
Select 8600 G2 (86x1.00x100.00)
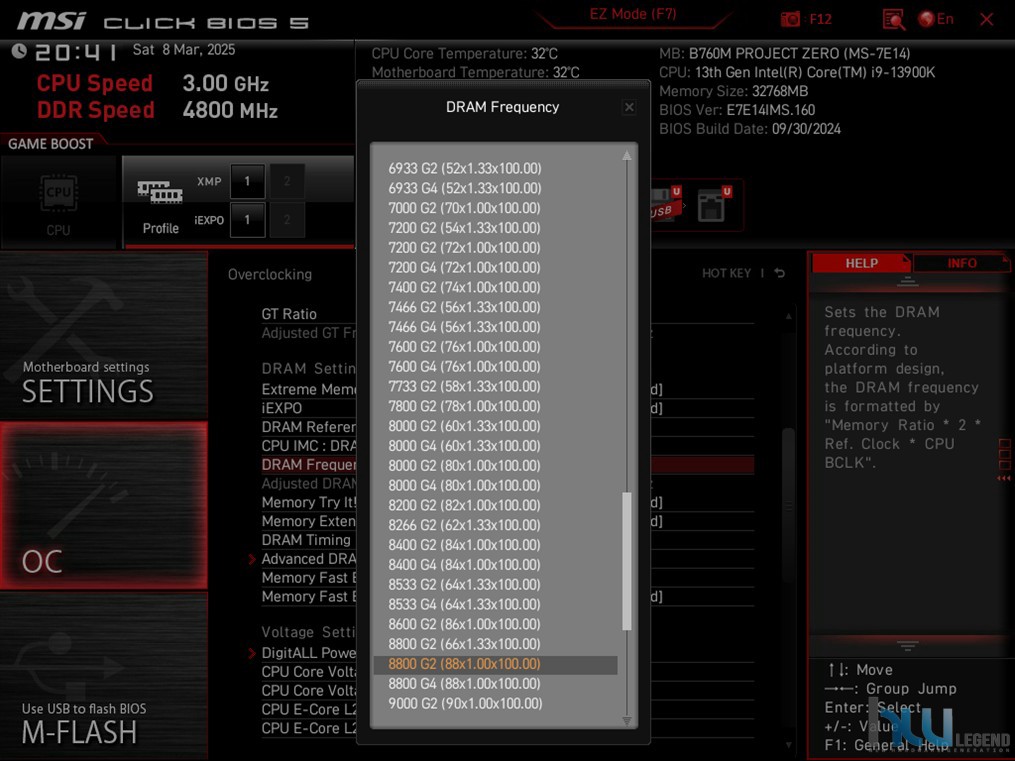tap(464, 624)
